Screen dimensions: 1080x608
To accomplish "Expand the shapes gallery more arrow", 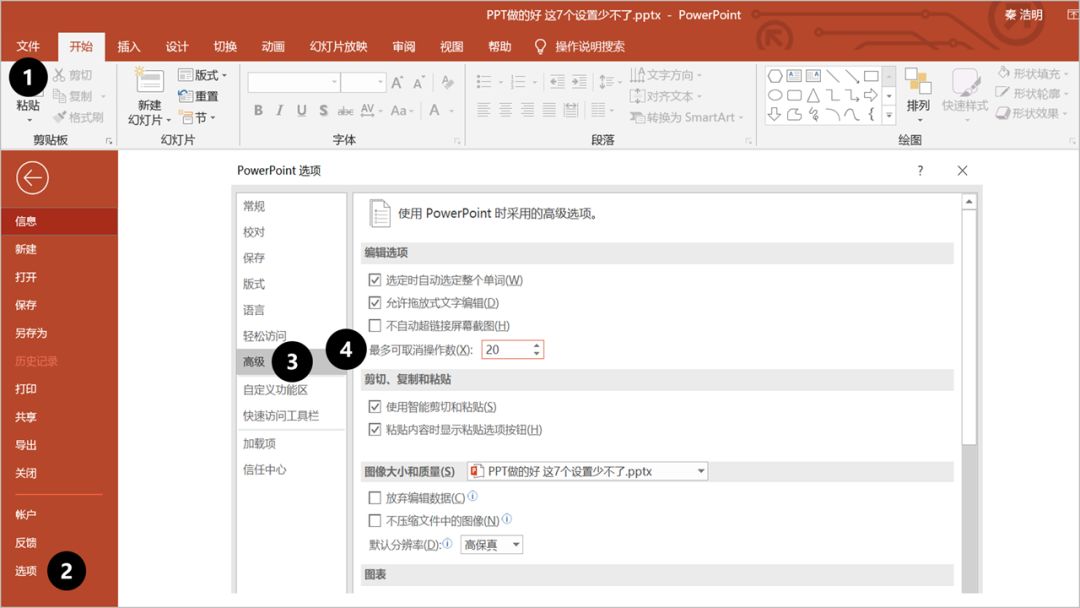I will [x=889, y=116].
